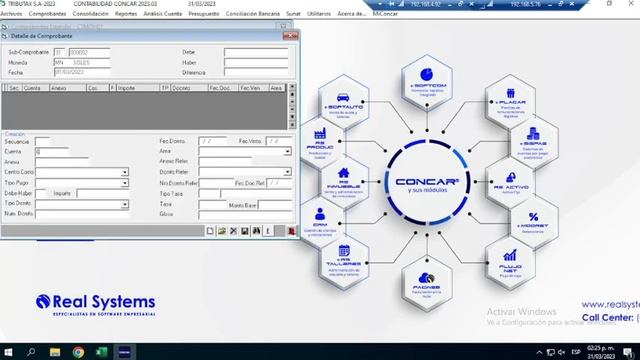Click the Delete X icon in dialog toolbar

(233, 231)
